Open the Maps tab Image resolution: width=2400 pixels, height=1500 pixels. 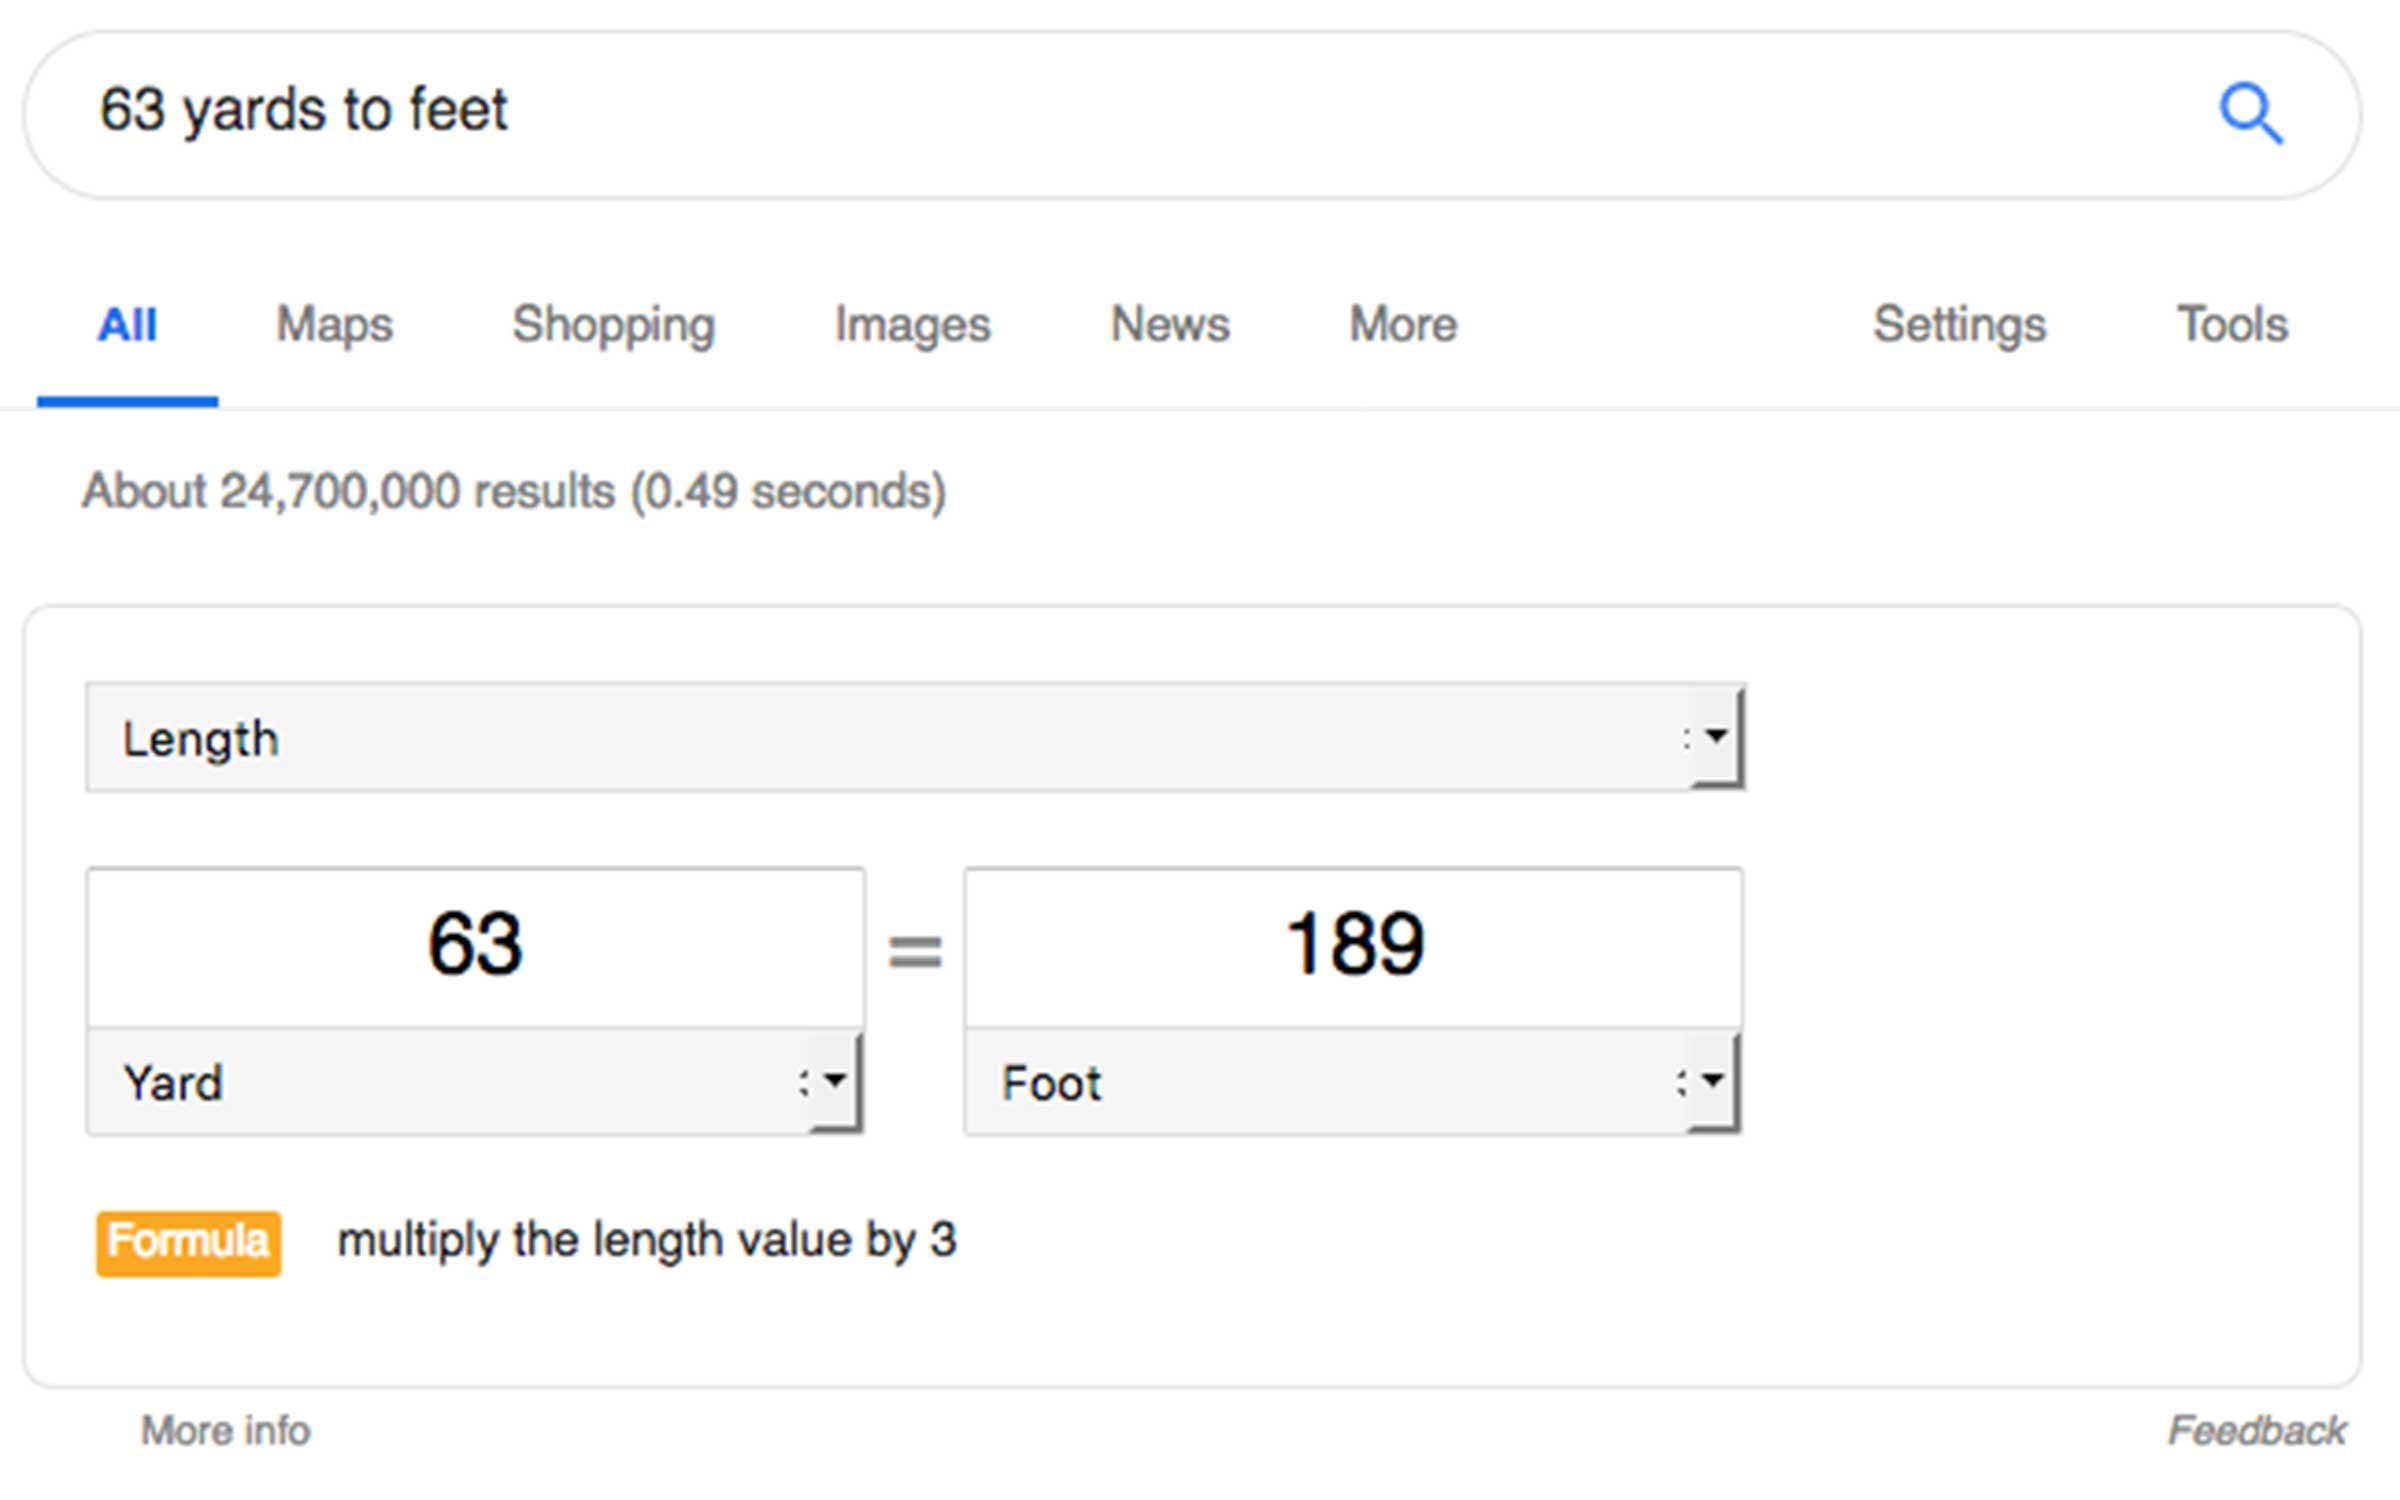tap(334, 325)
